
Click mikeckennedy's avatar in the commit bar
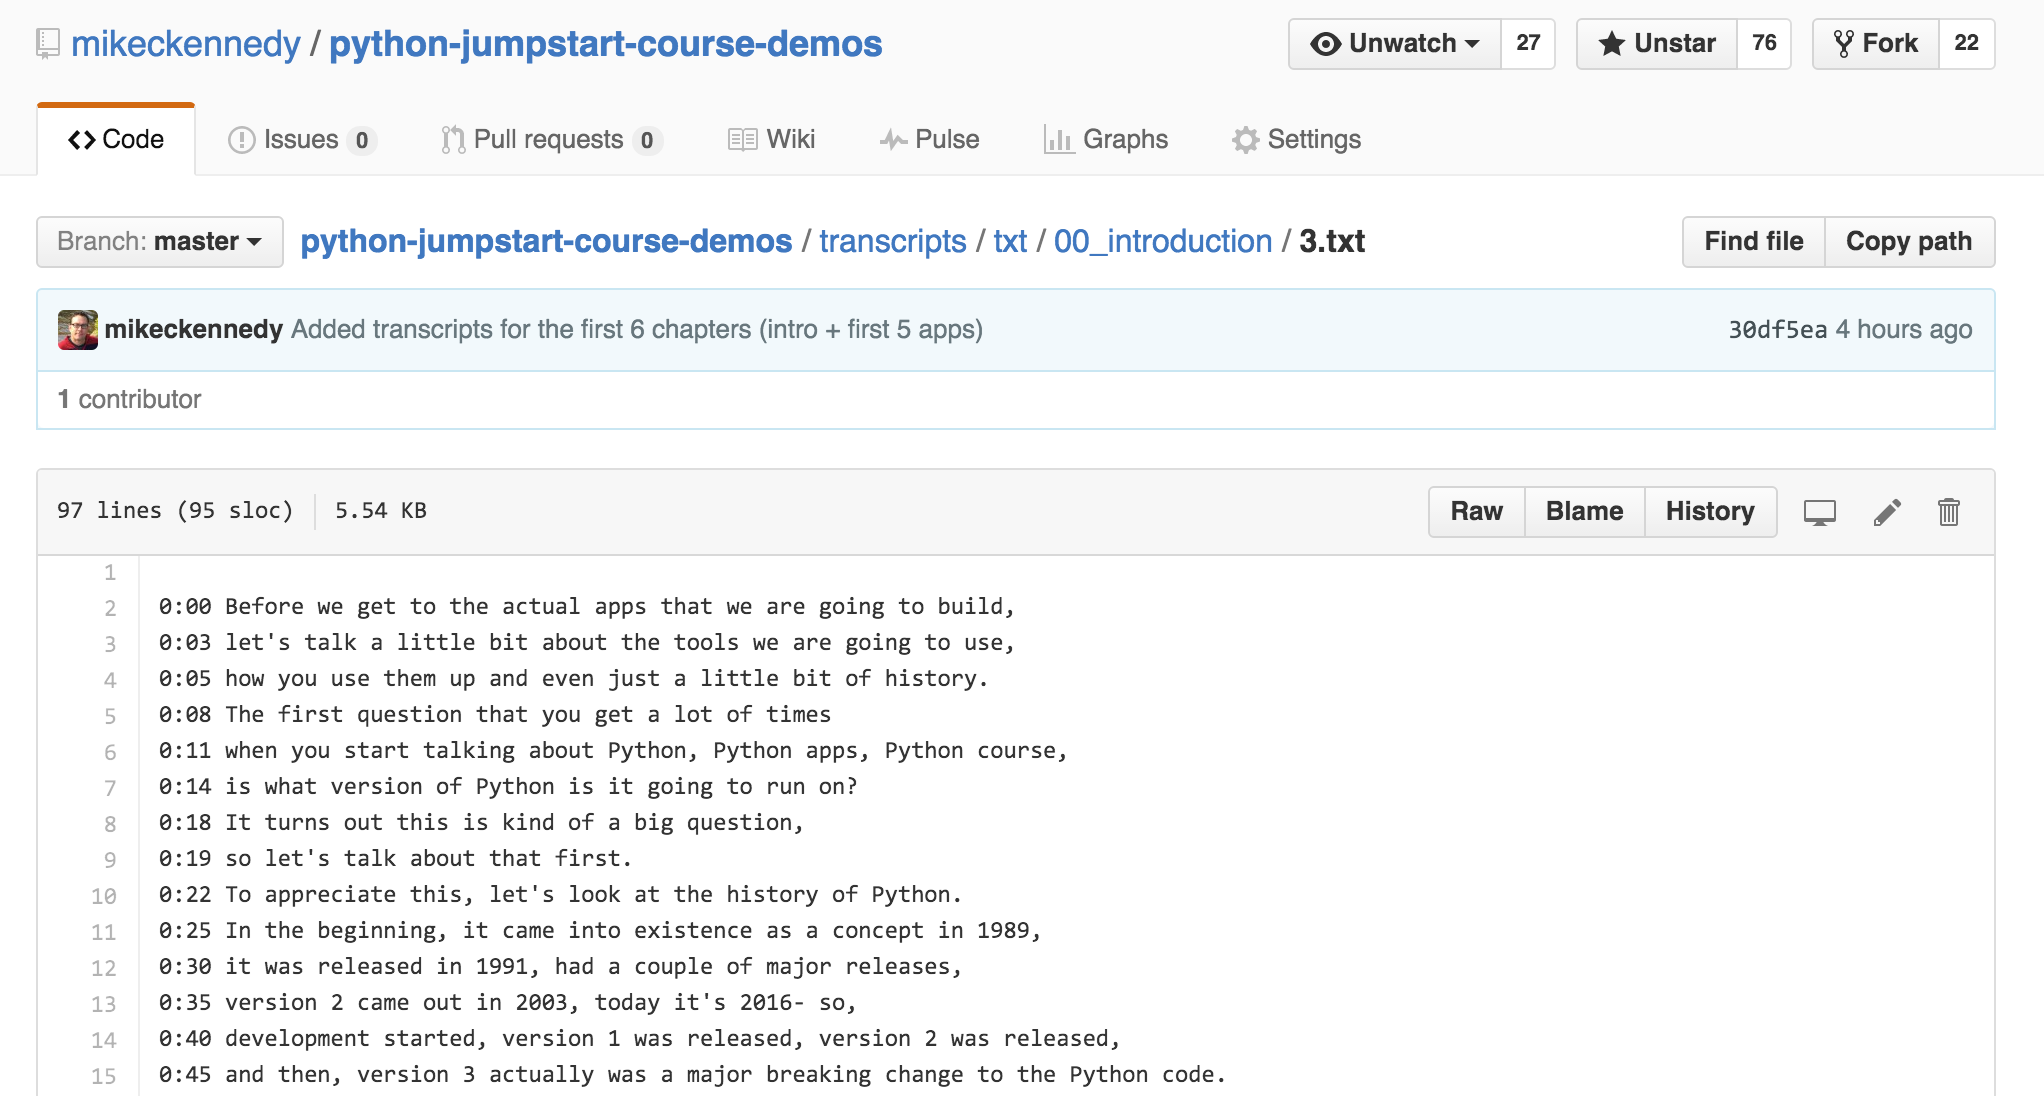point(77,328)
